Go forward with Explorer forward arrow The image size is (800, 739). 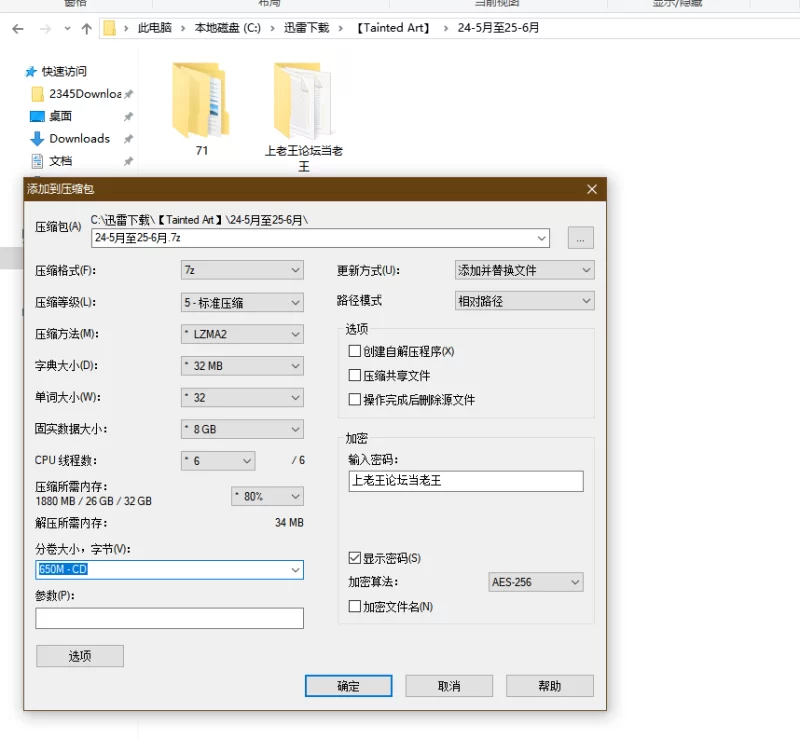point(45,29)
